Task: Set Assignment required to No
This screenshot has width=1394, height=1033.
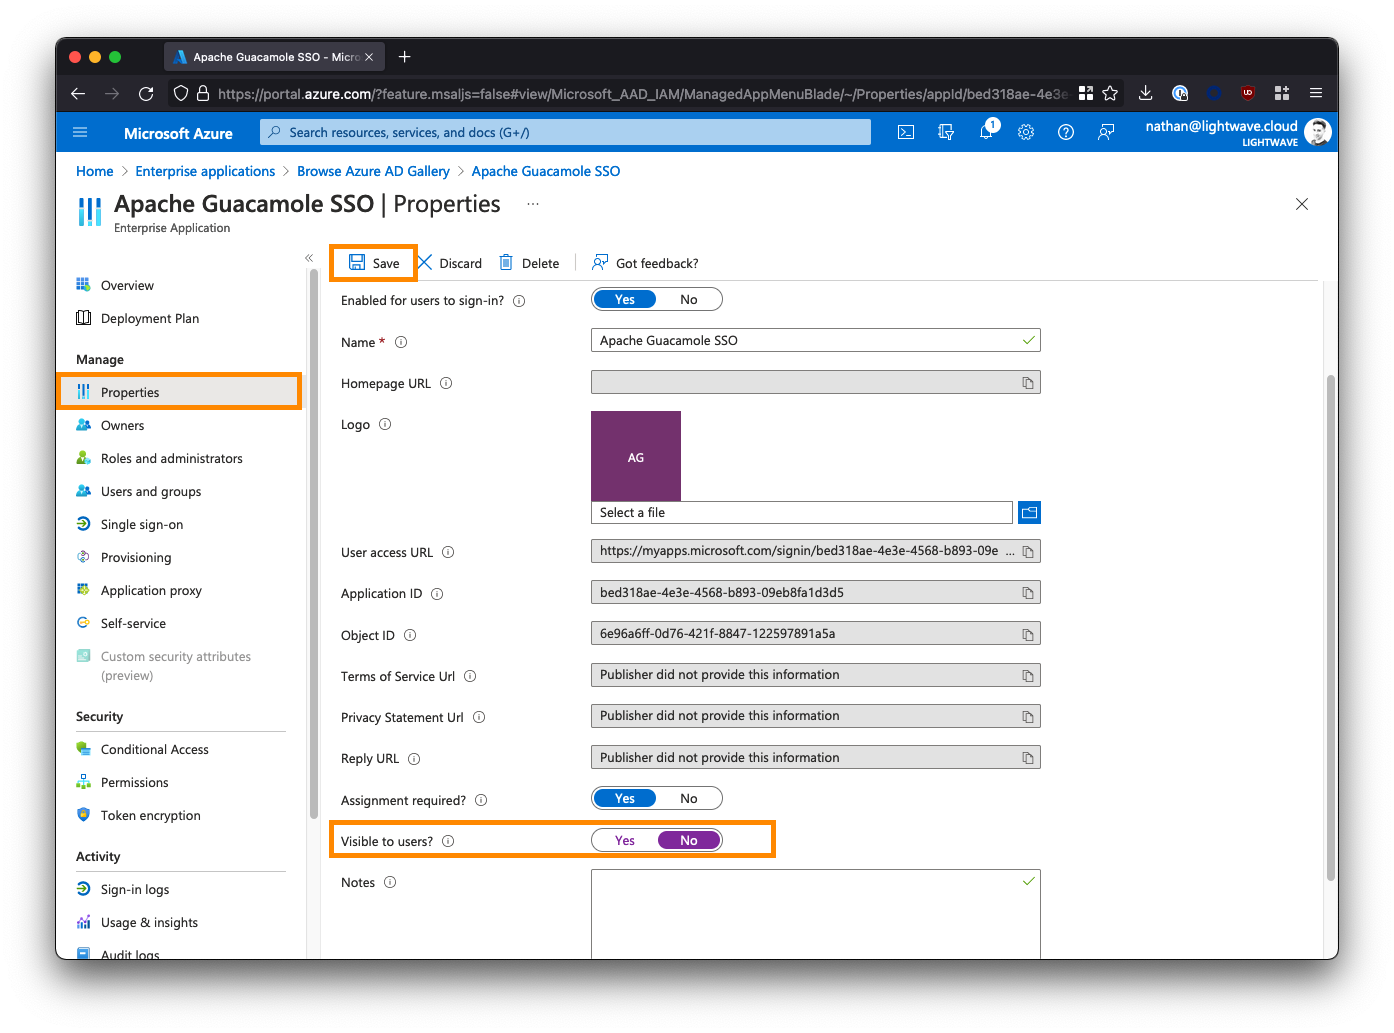Action: pos(689,799)
